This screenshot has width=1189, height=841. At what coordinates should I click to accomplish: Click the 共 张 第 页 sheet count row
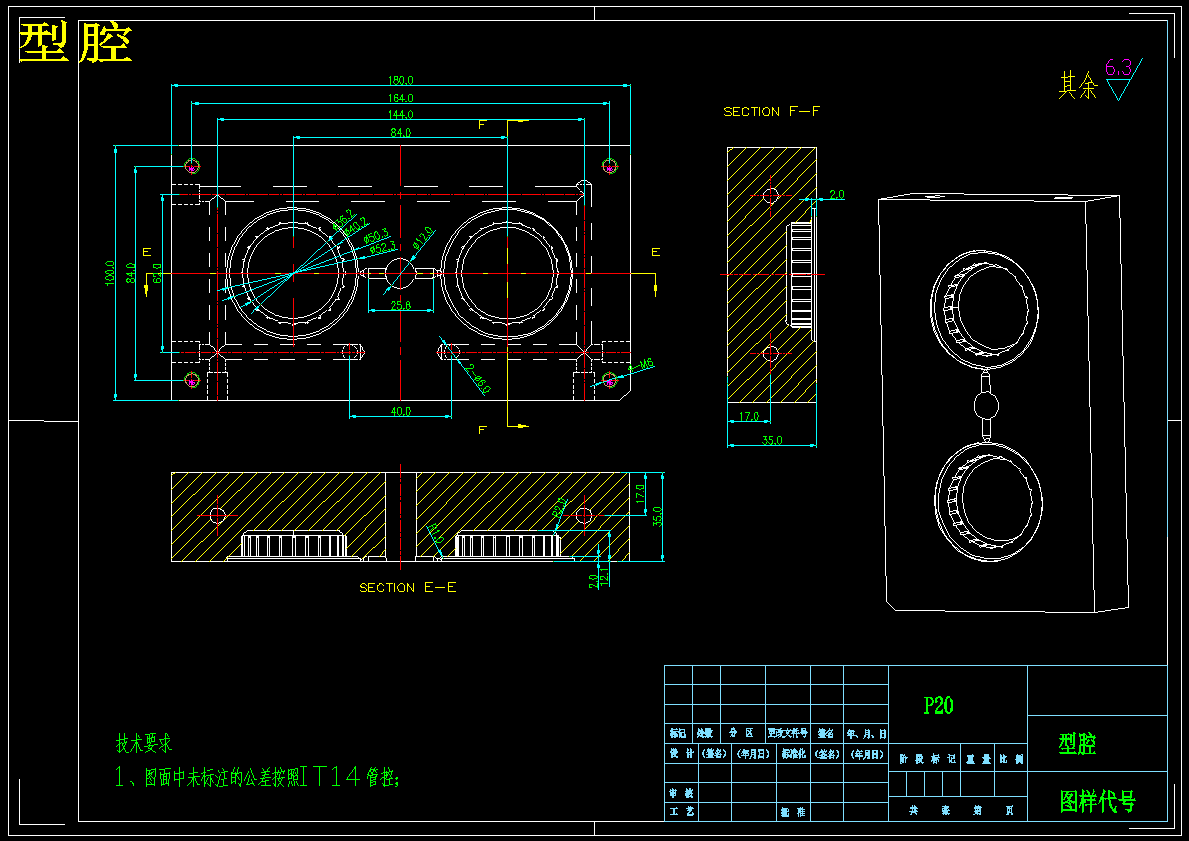click(x=958, y=810)
